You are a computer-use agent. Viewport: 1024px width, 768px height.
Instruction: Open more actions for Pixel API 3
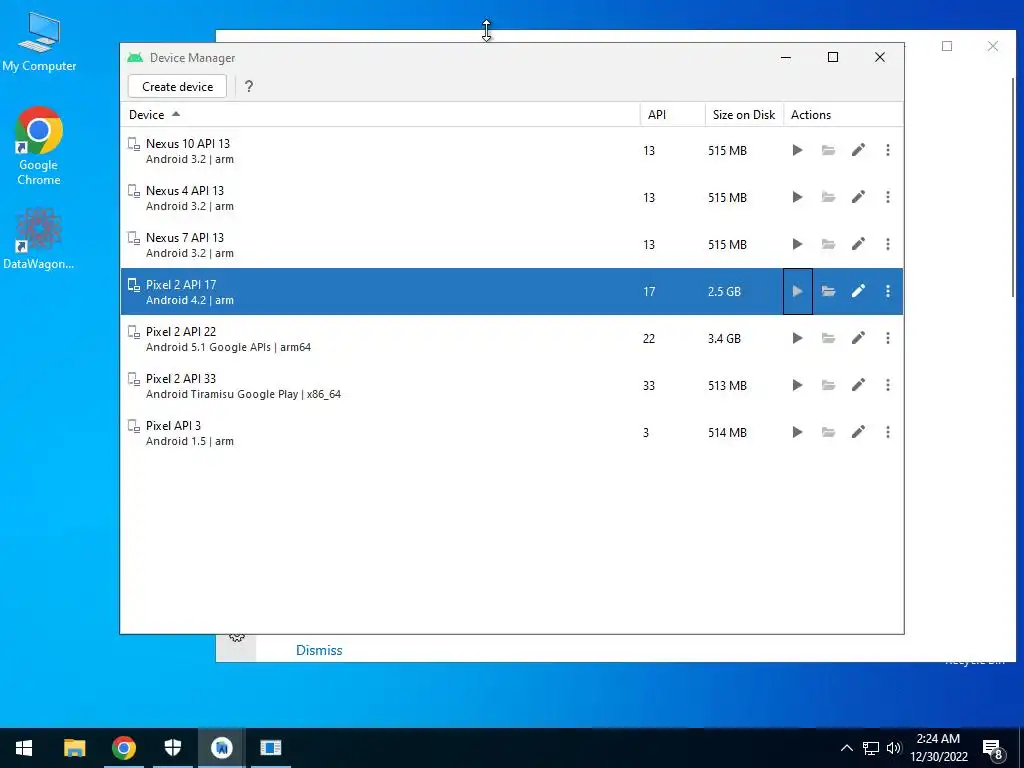tap(888, 432)
